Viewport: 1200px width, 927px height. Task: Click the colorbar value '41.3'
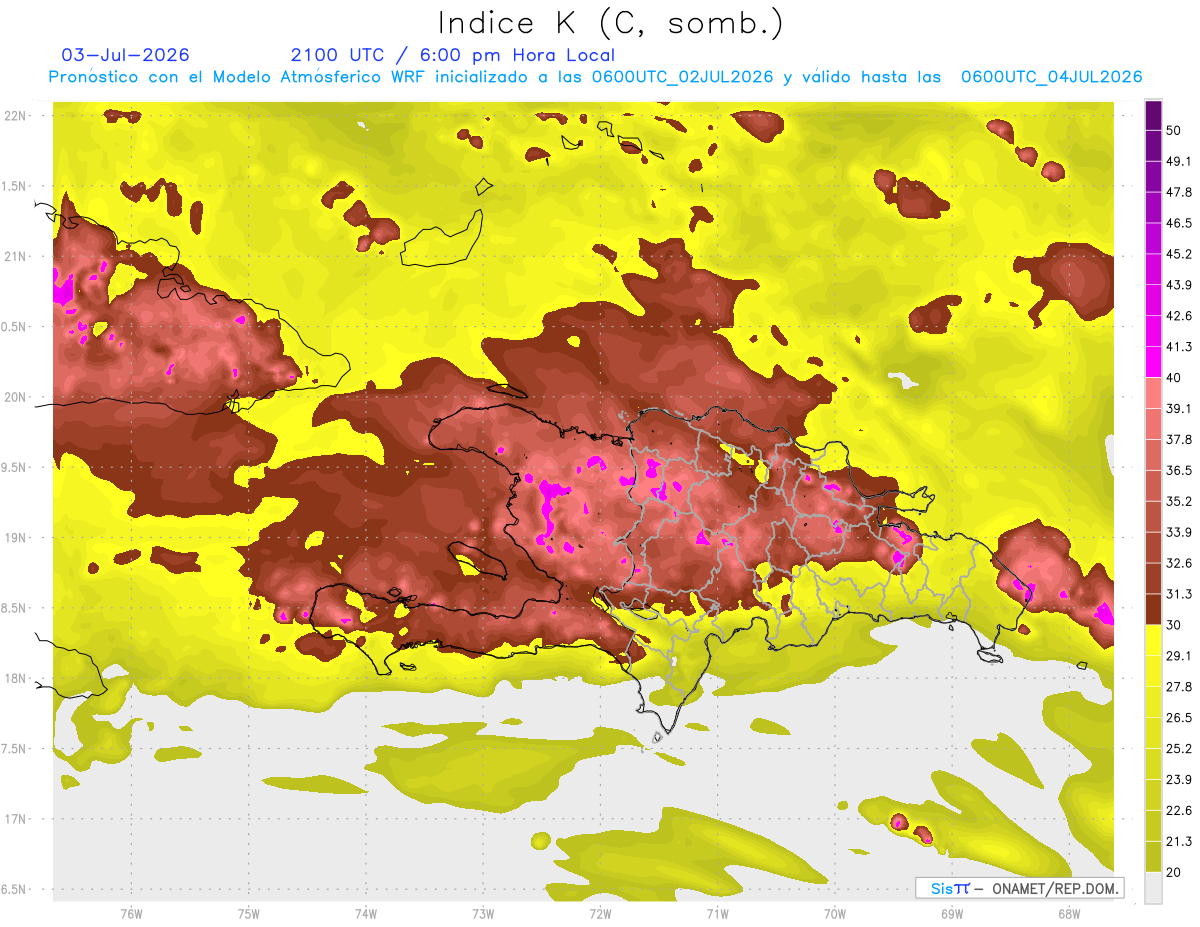tap(1179, 347)
